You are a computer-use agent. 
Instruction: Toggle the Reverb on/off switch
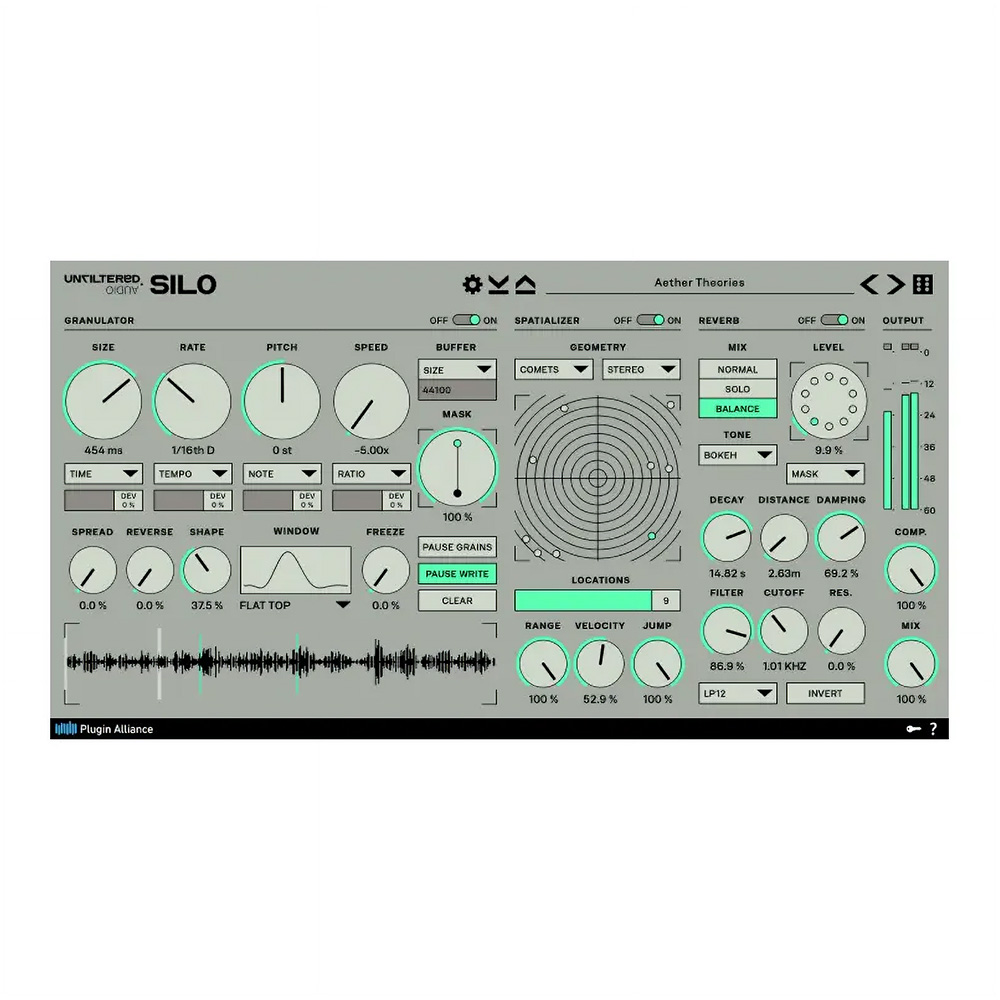click(x=834, y=320)
